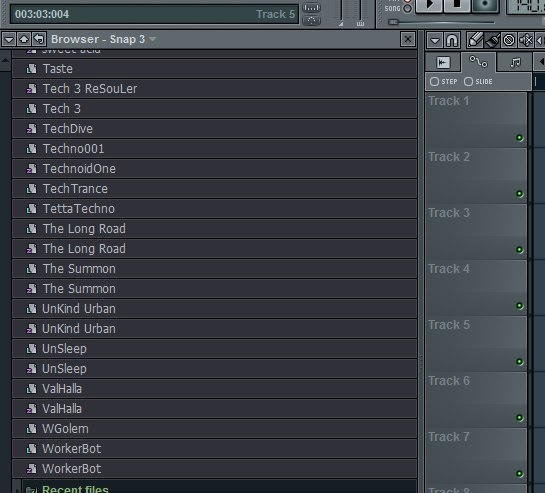Select The Long Road entry with purple zip icon
The image size is (545, 493).
point(214,249)
